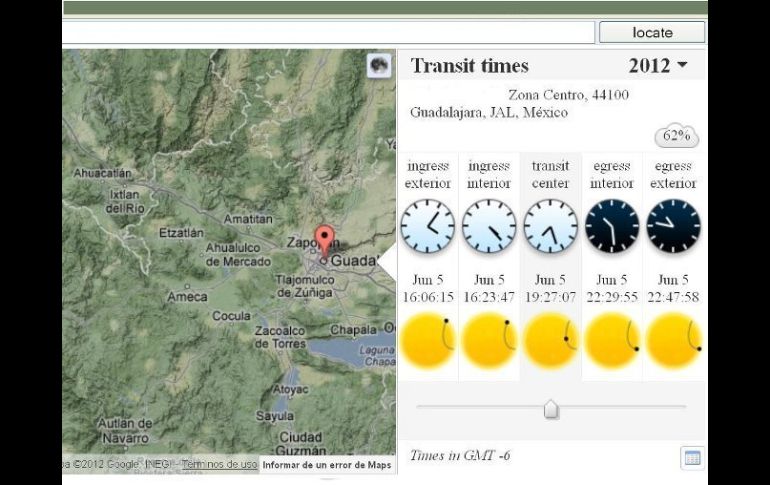Viewport: 770px width, 485px height.
Task: Select the transit center sun diagram
Action: coord(550,341)
